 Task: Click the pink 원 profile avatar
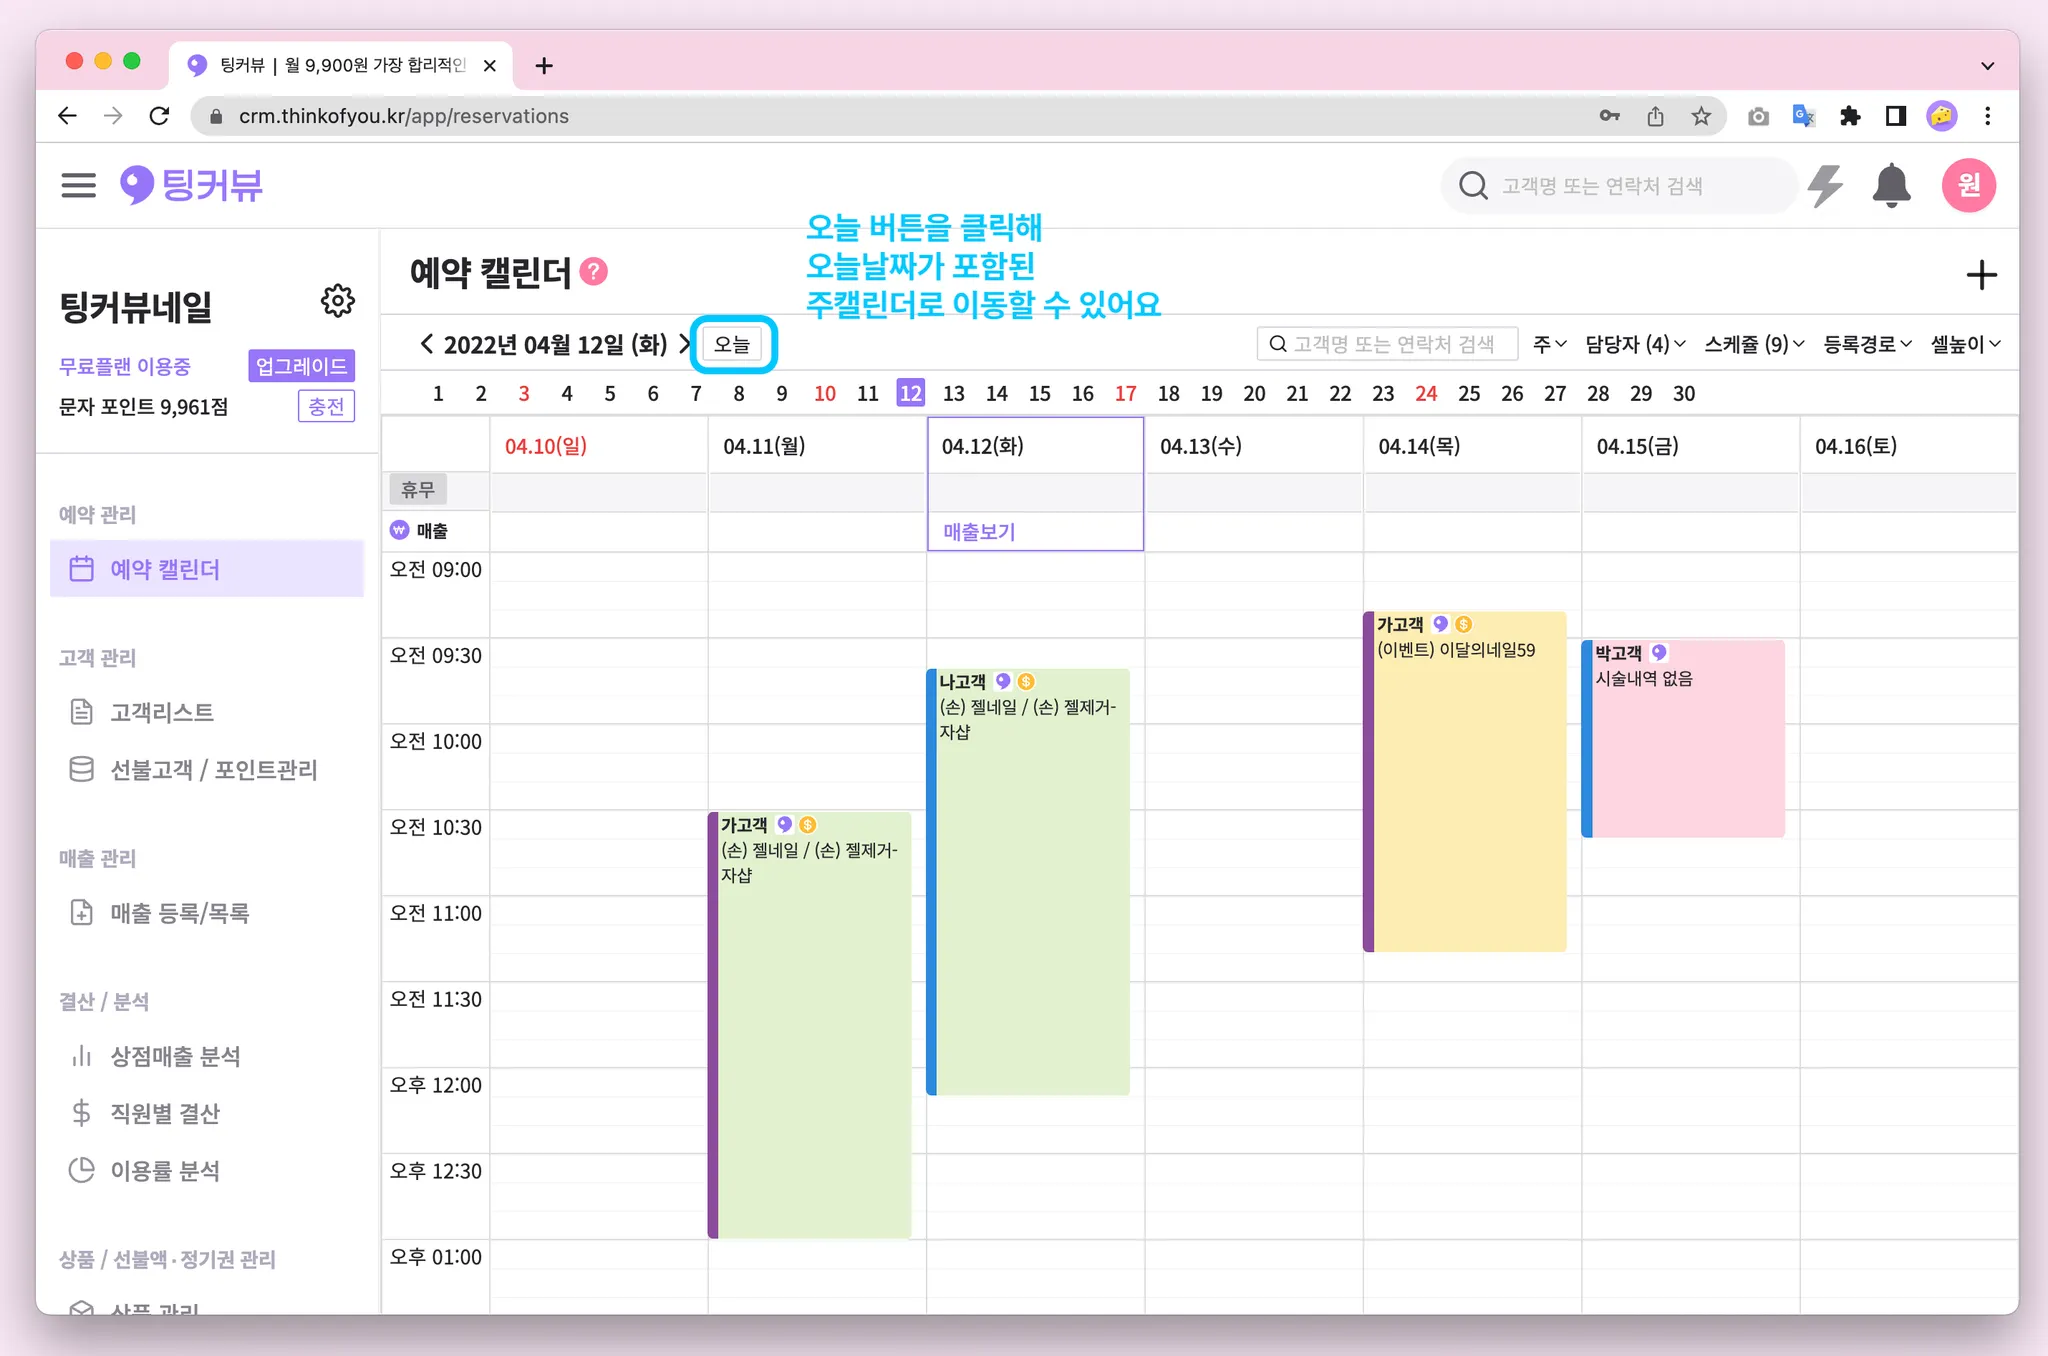click(x=1967, y=185)
